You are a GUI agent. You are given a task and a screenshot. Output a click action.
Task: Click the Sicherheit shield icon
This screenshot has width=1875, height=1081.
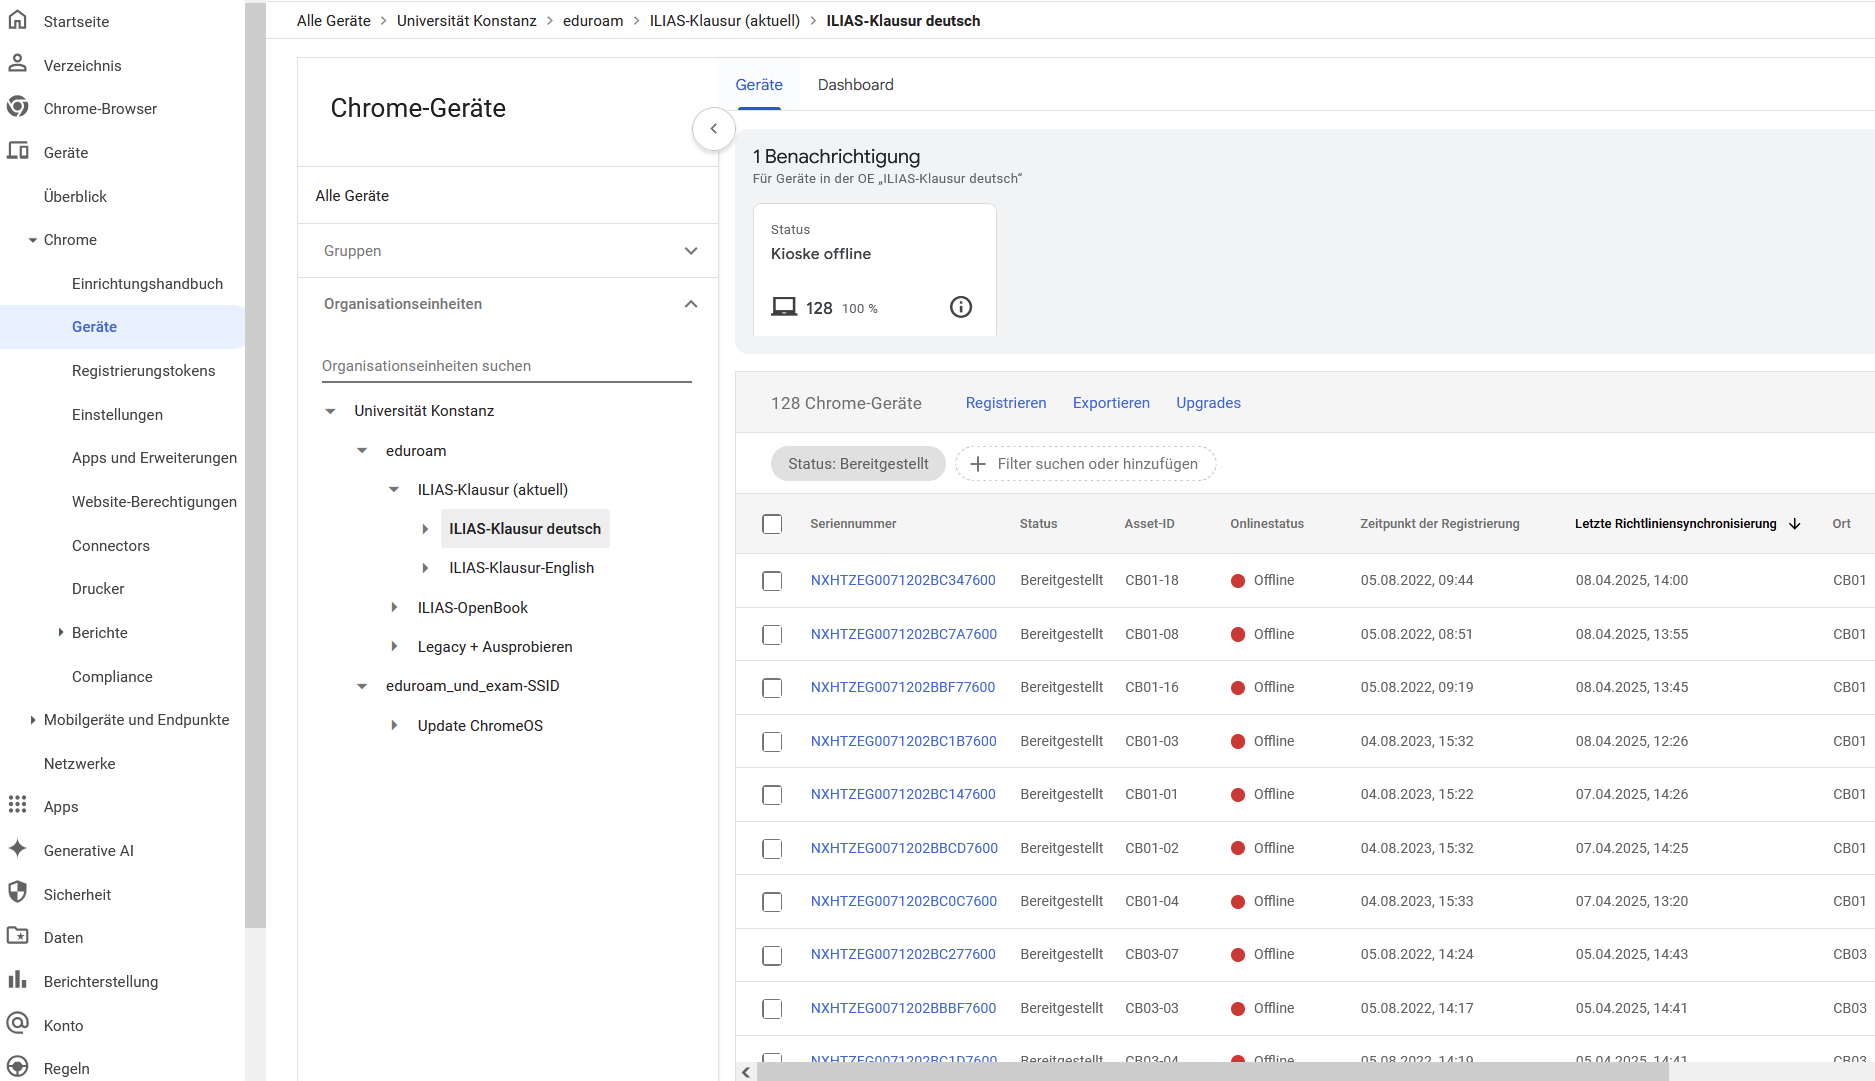[18, 894]
